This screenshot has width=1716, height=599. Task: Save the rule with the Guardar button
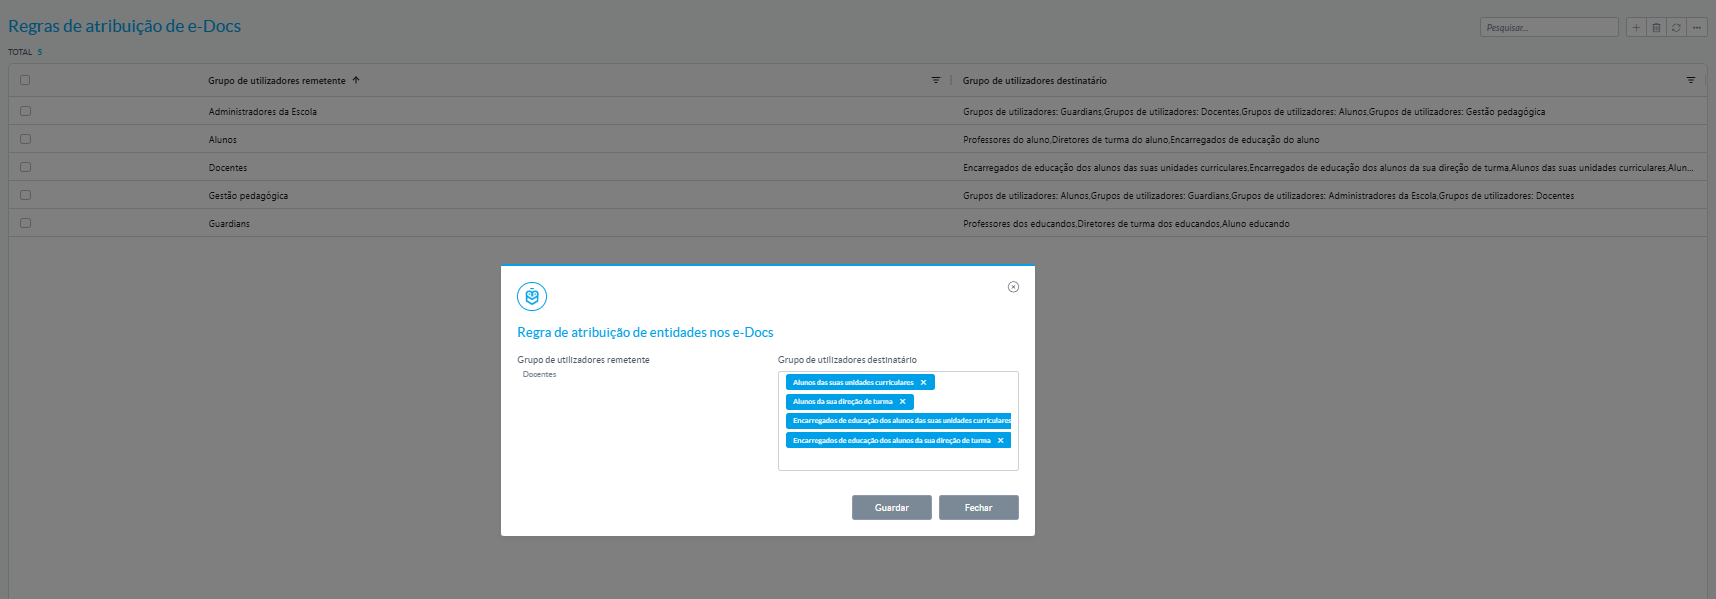point(892,507)
